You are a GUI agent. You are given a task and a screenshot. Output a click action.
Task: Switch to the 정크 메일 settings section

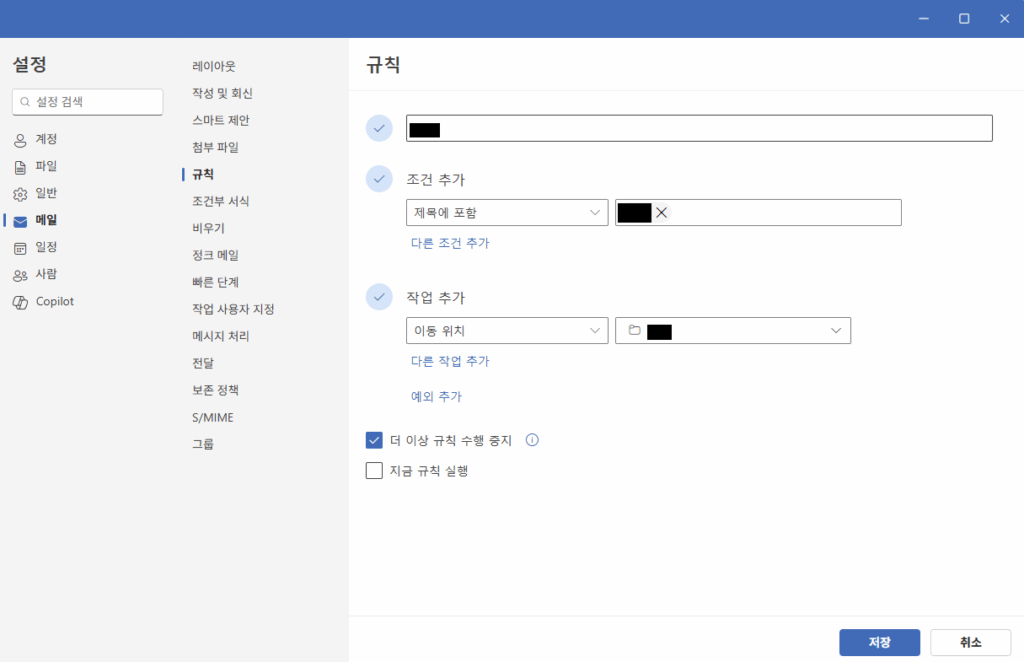click(x=214, y=255)
